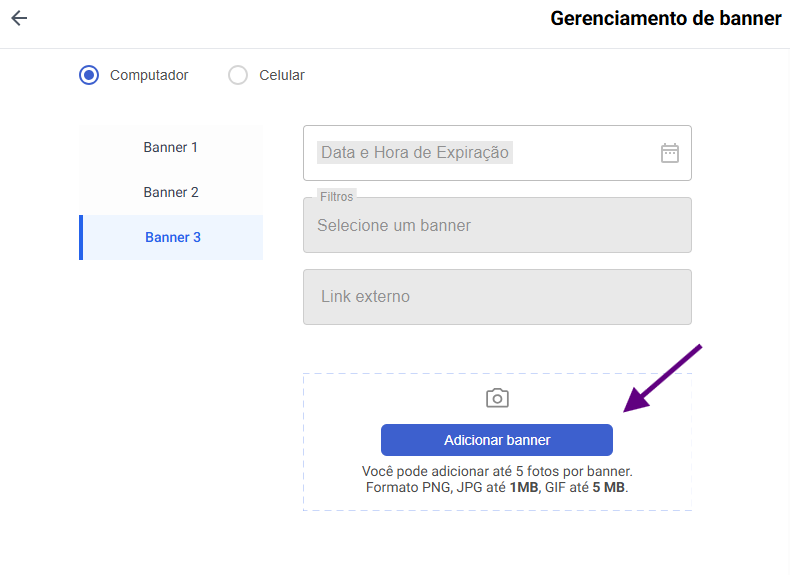Click the 5 fotos por banner hint text
This screenshot has width=790, height=583.
[x=497, y=470]
